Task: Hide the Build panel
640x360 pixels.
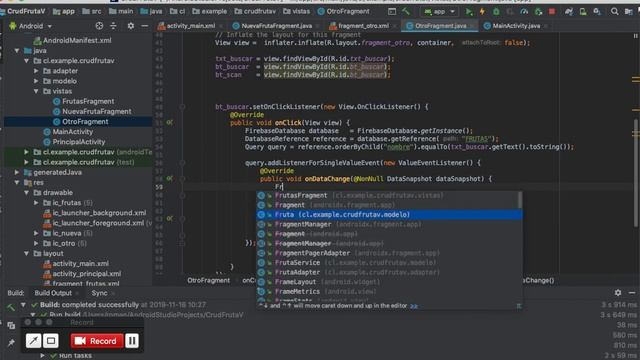Action: tap(632, 293)
